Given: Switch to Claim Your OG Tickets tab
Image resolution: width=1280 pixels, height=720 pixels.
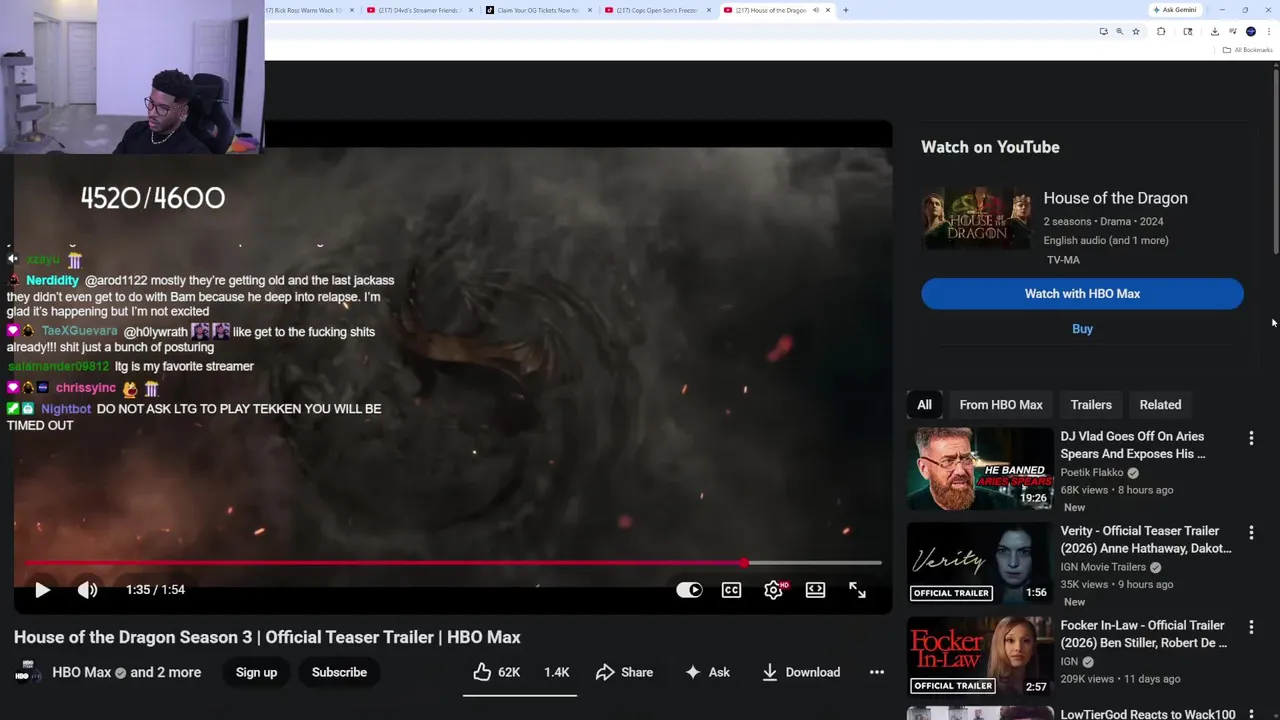Looking at the screenshot, I should click(x=538, y=10).
